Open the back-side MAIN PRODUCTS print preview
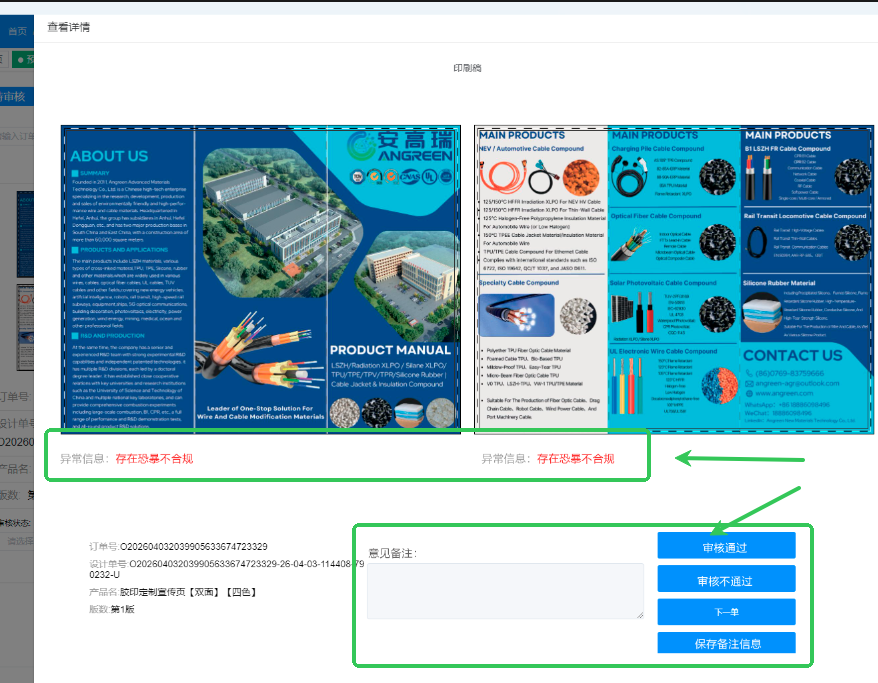 674,279
